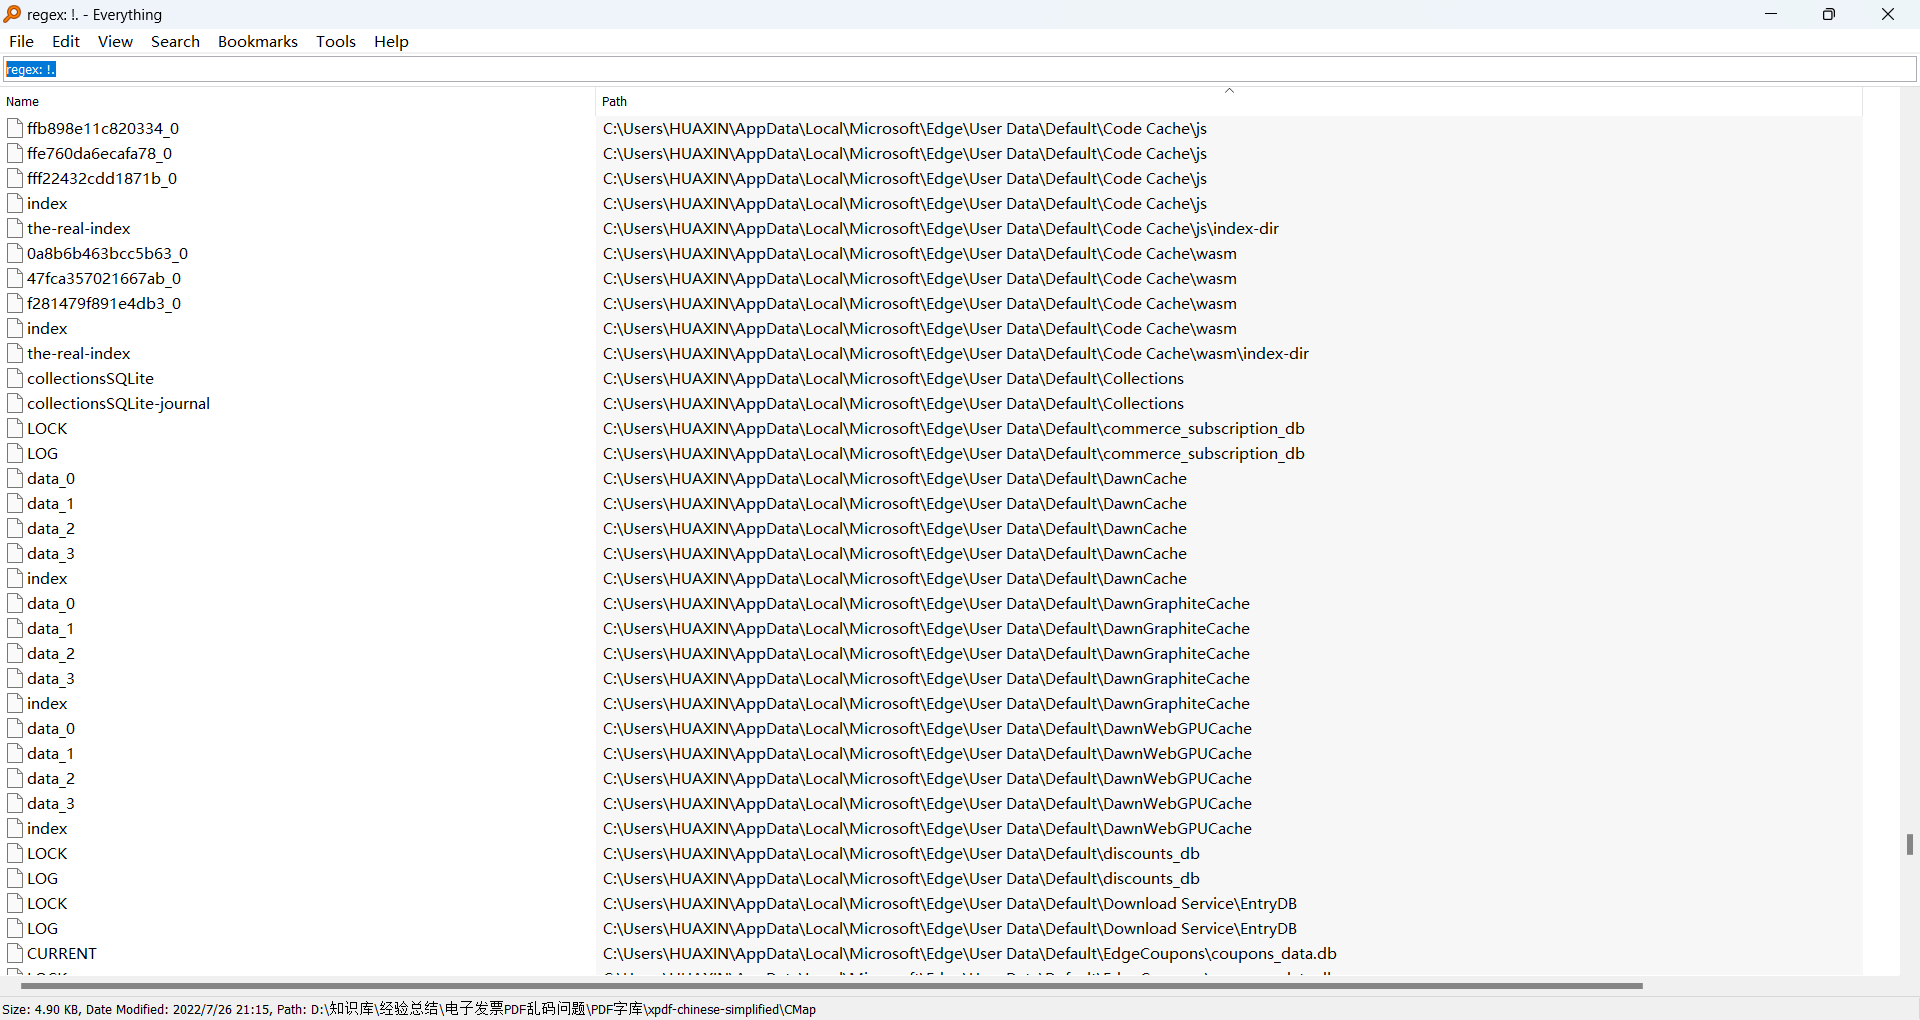
Task: Click the path ending in EdgeCoupons\coupons_data.db
Action: [x=970, y=953]
